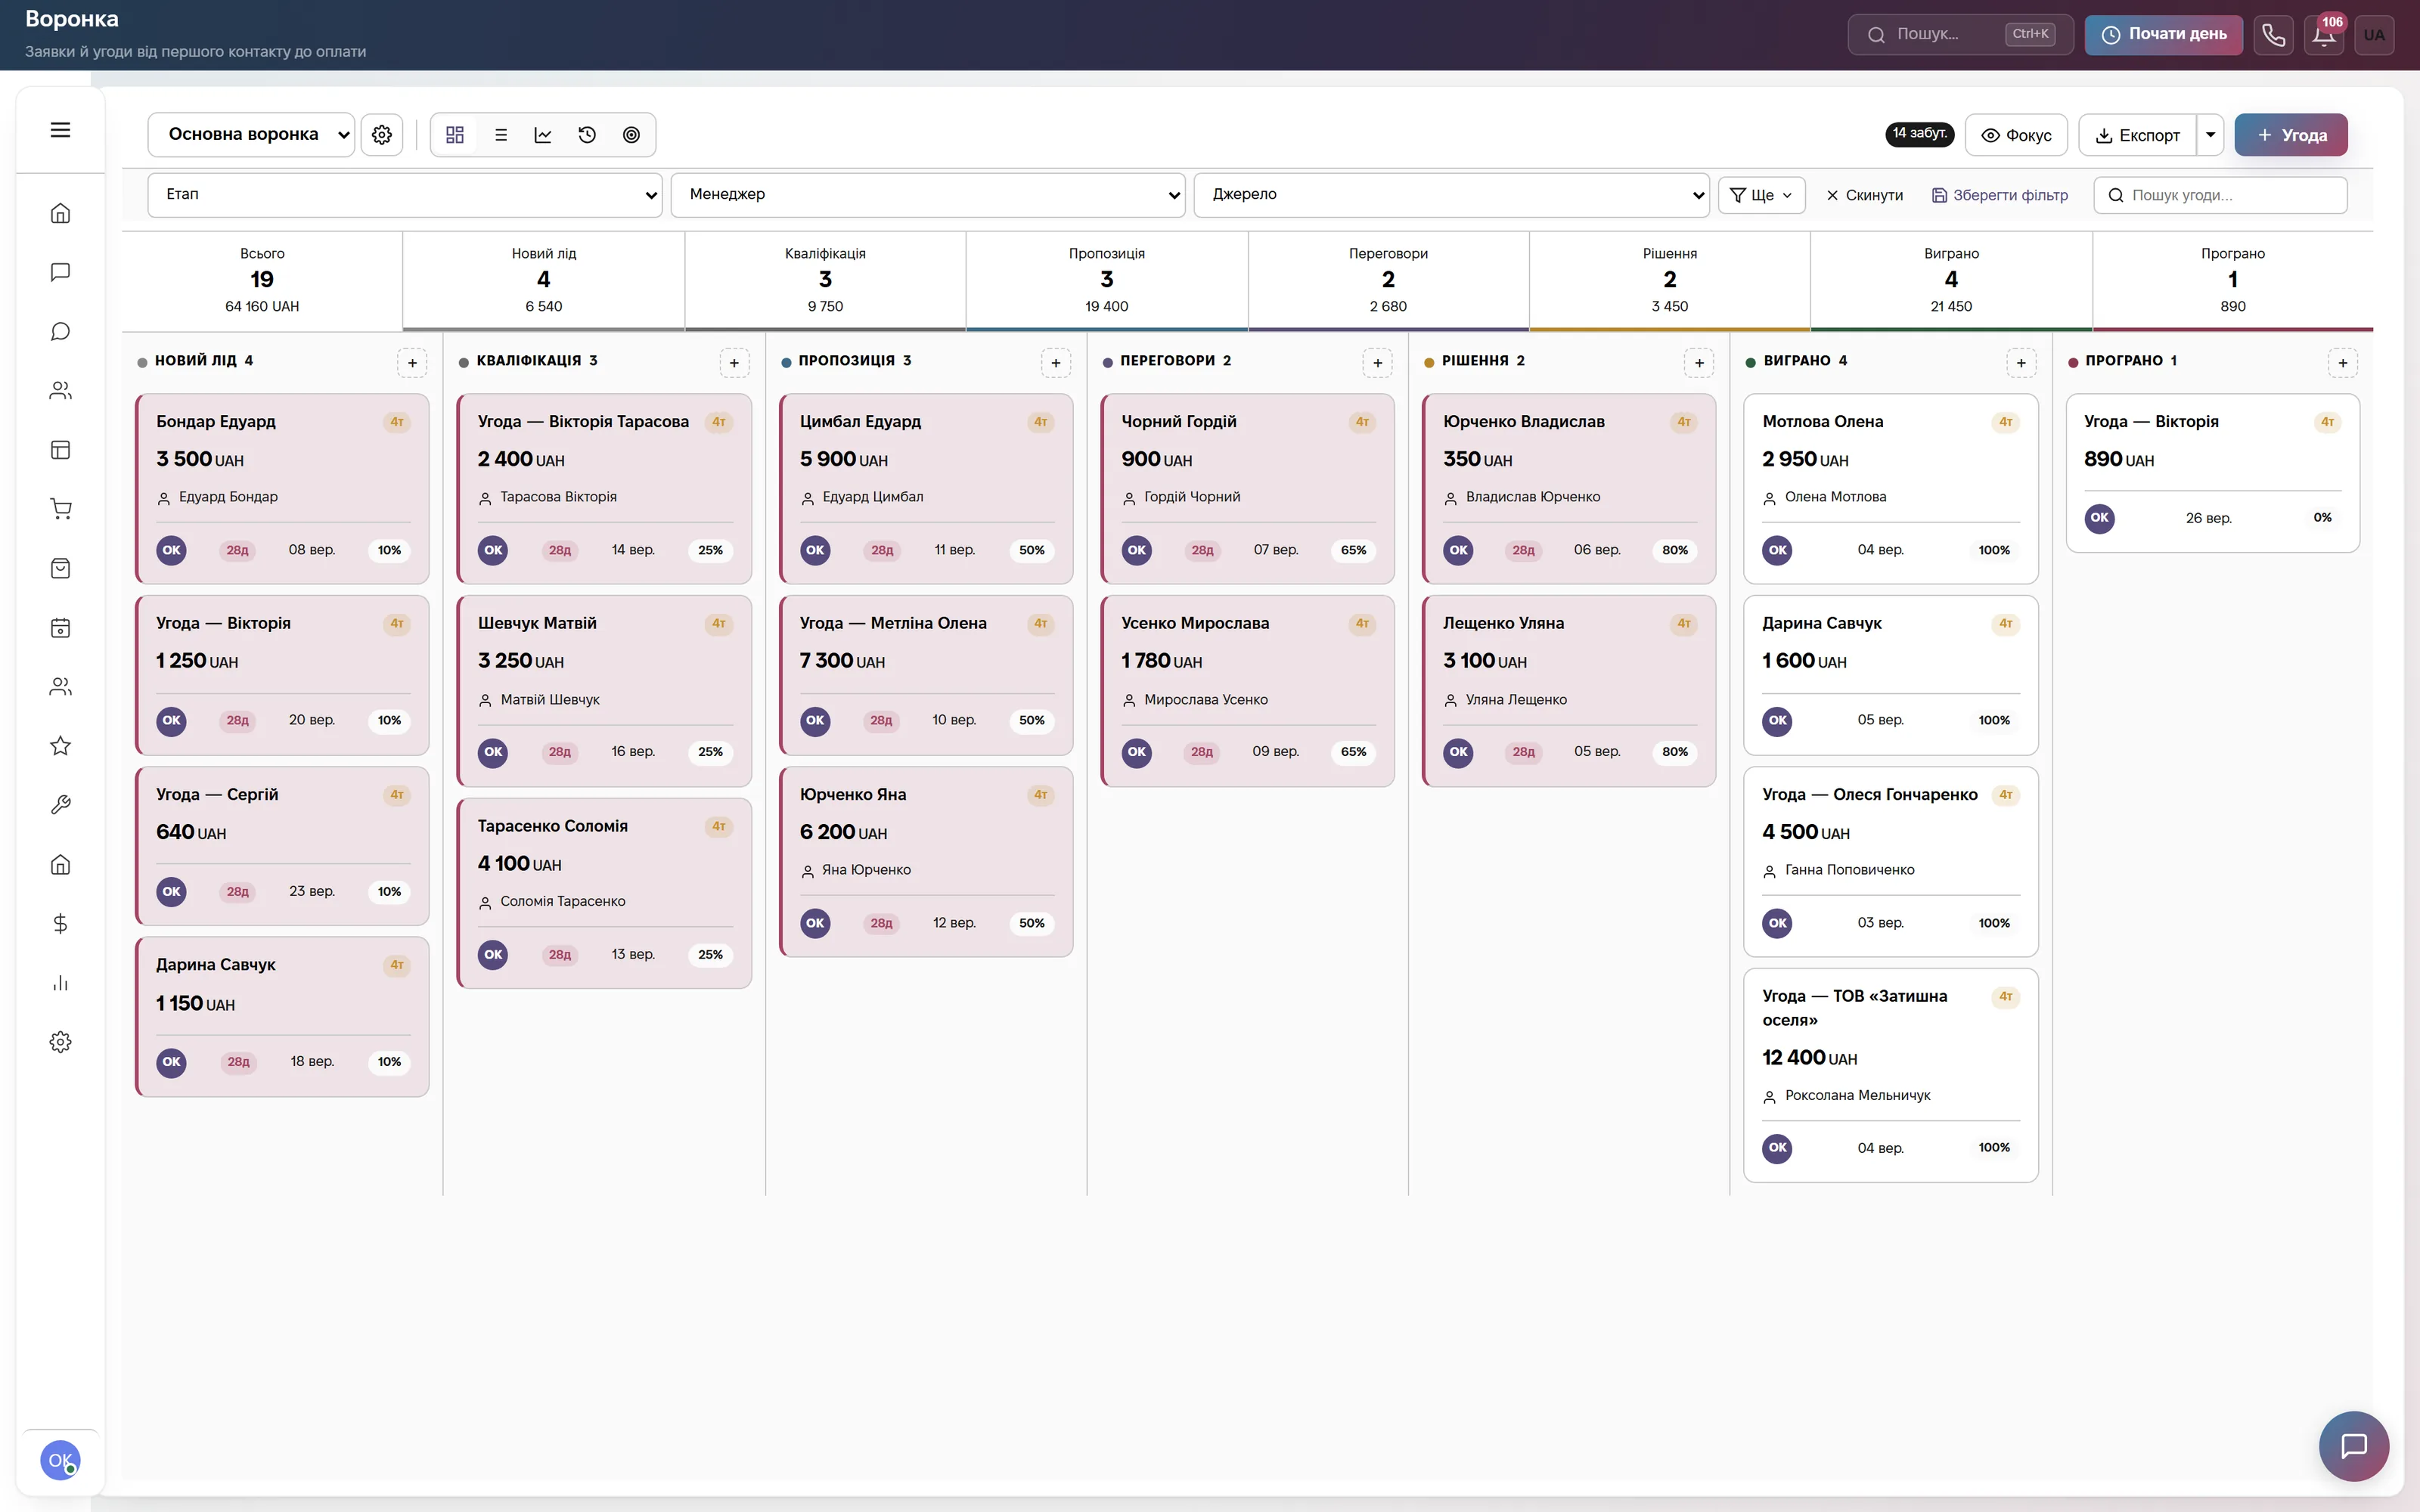Toggle the target goals view icon
This screenshot has height=1512, width=2420.
[x=631, y=135]
